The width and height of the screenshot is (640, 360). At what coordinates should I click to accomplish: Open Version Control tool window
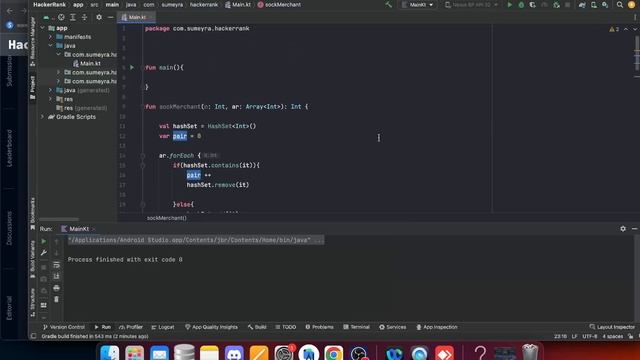(64, 327)
